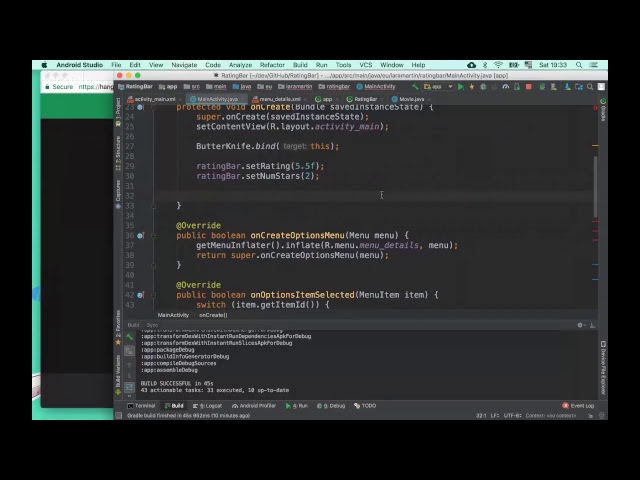Click the override gutter icon on line 36
640x480 pixels.
140,236
